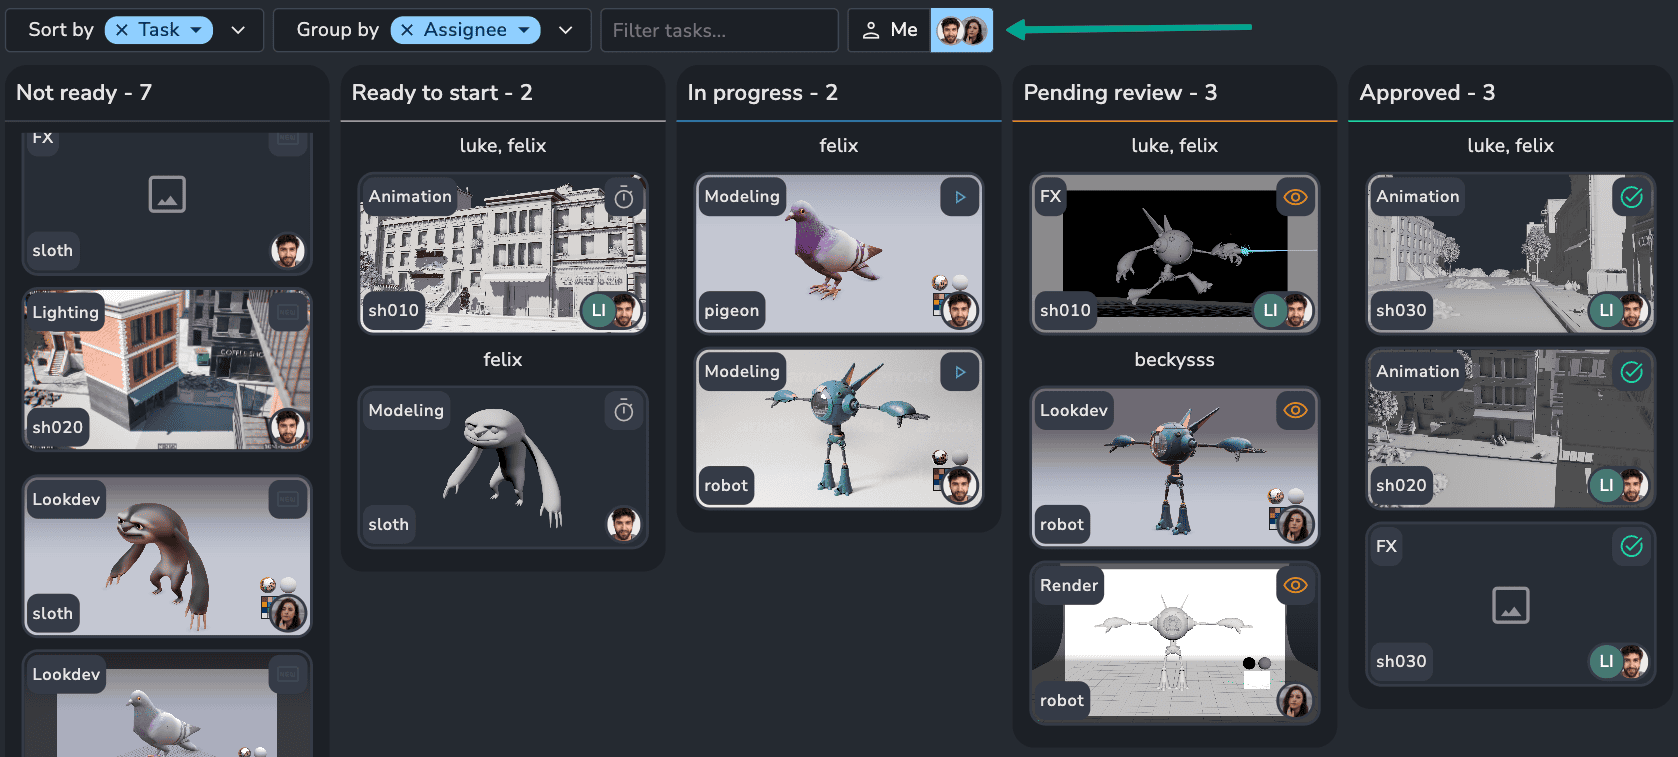Click the Filter tasks input field
This screenshot has width=1678, height=757.
pyautogui.click(x=718, y=30)
